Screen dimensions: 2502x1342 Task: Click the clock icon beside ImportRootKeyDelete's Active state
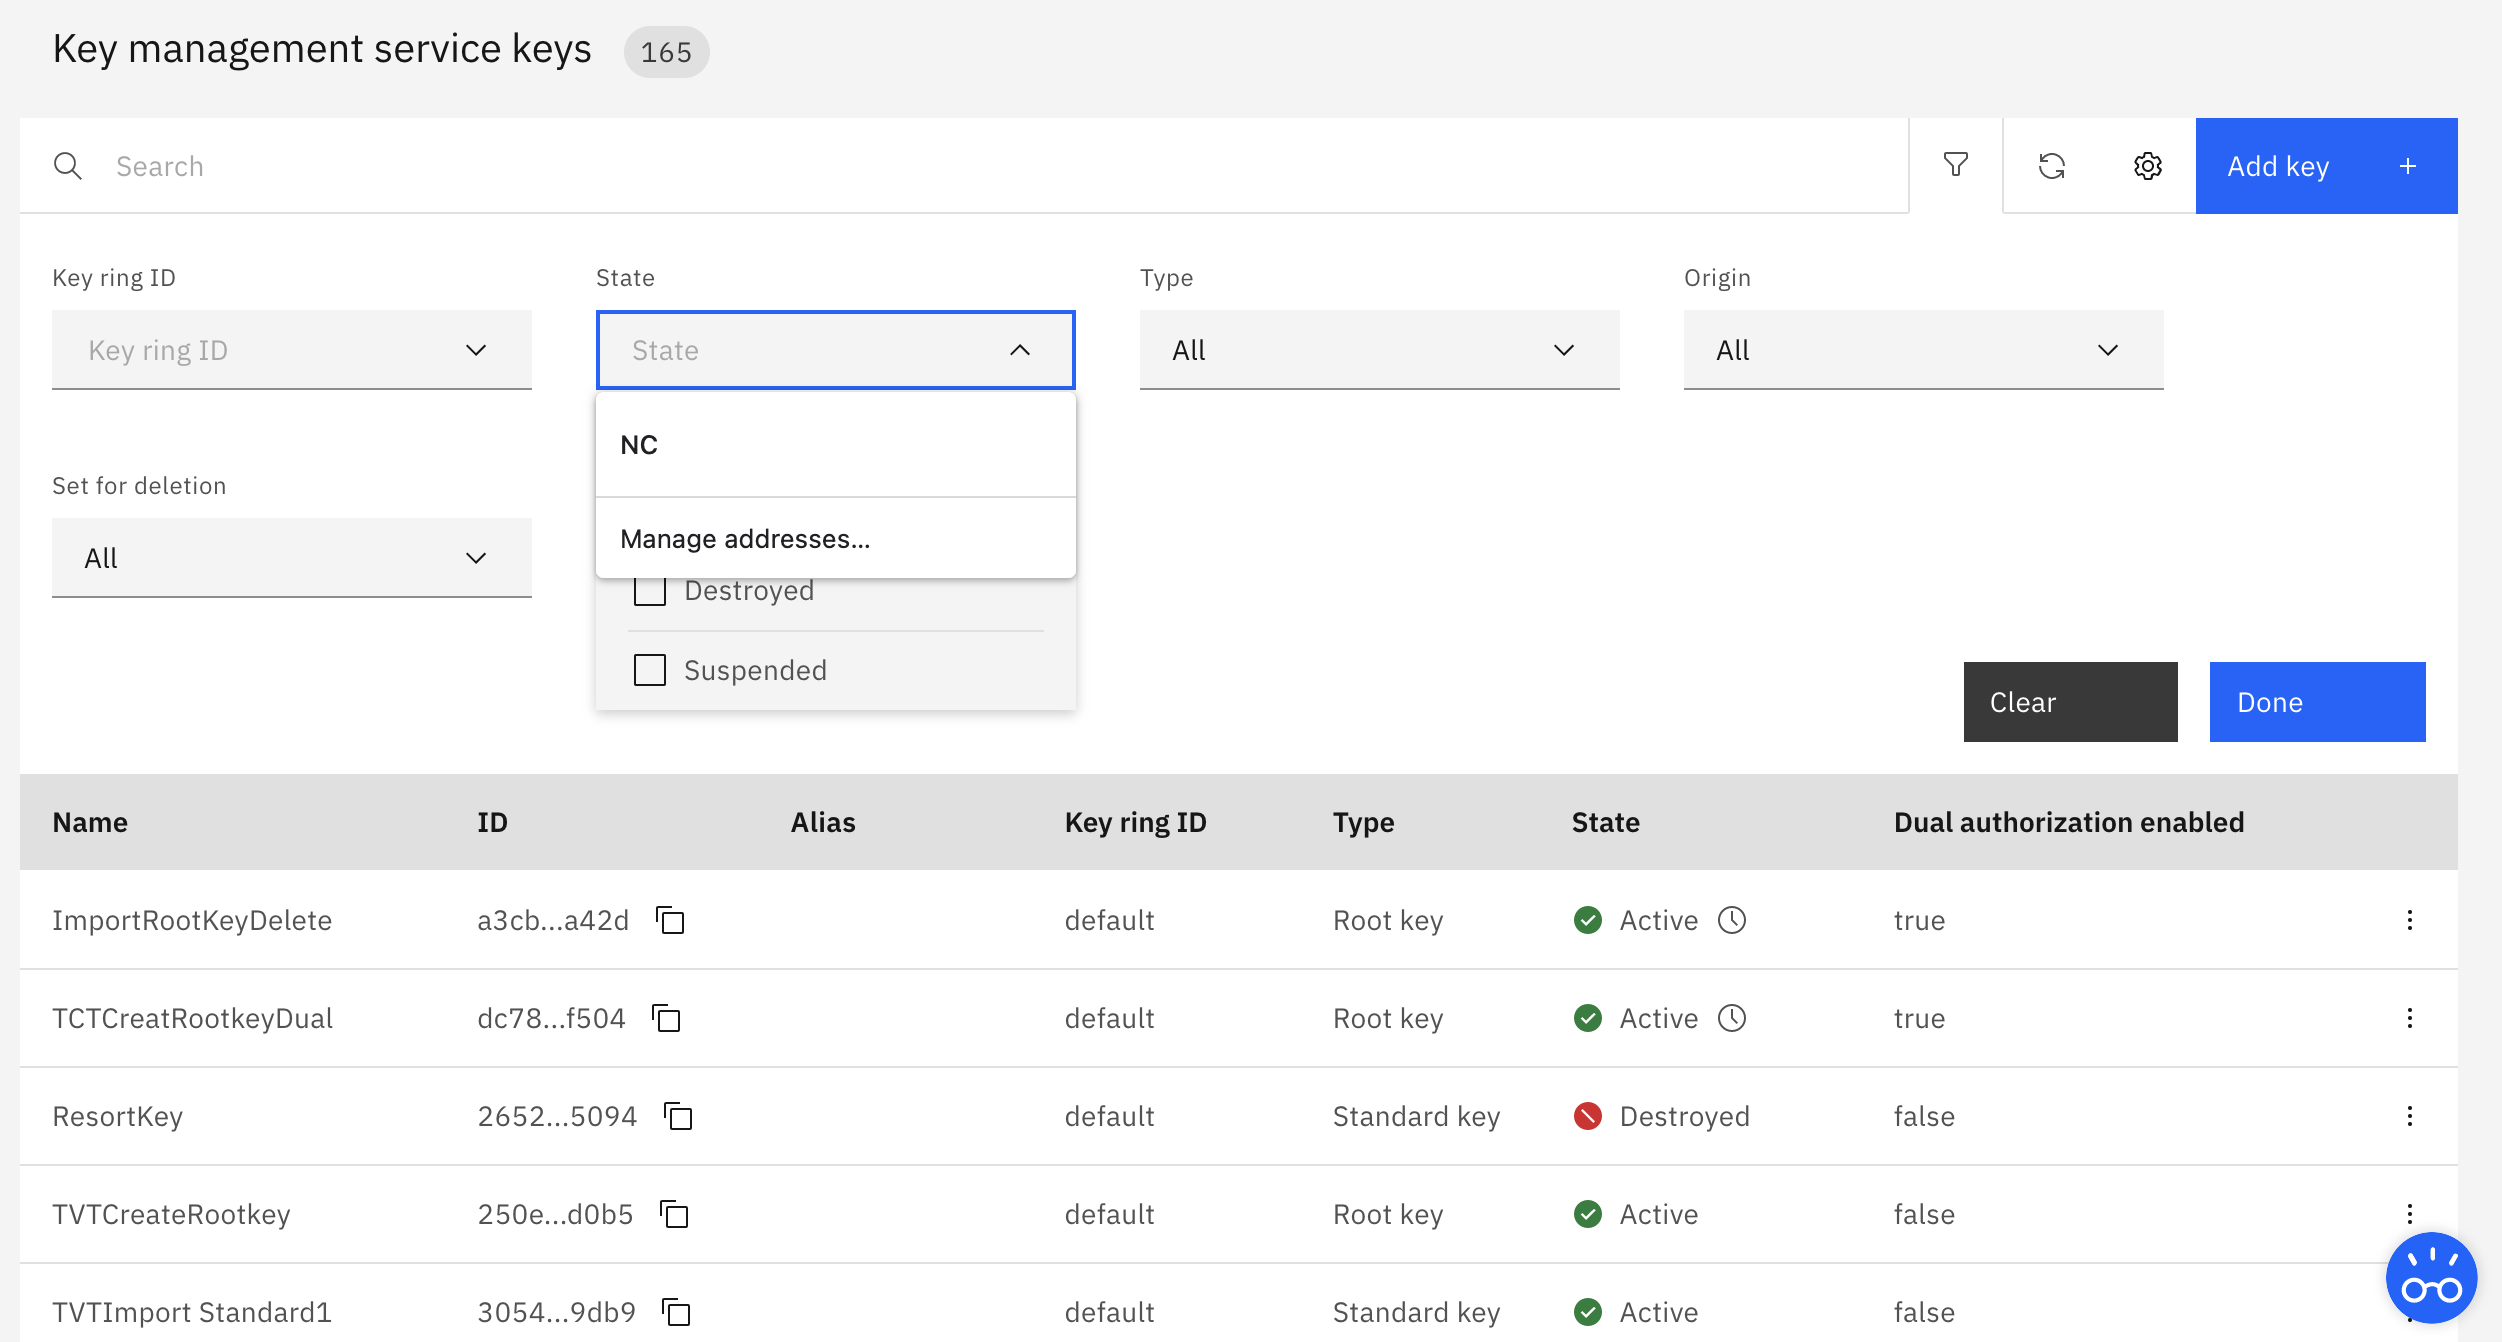pos(1734,920)
